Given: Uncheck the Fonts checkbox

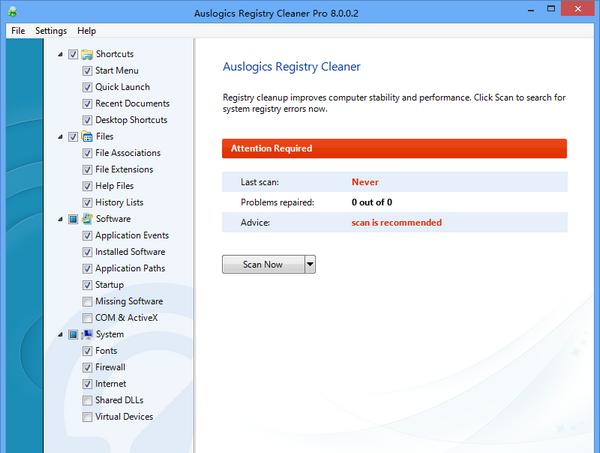Looking at the screenshot, I should pos(87,351).
